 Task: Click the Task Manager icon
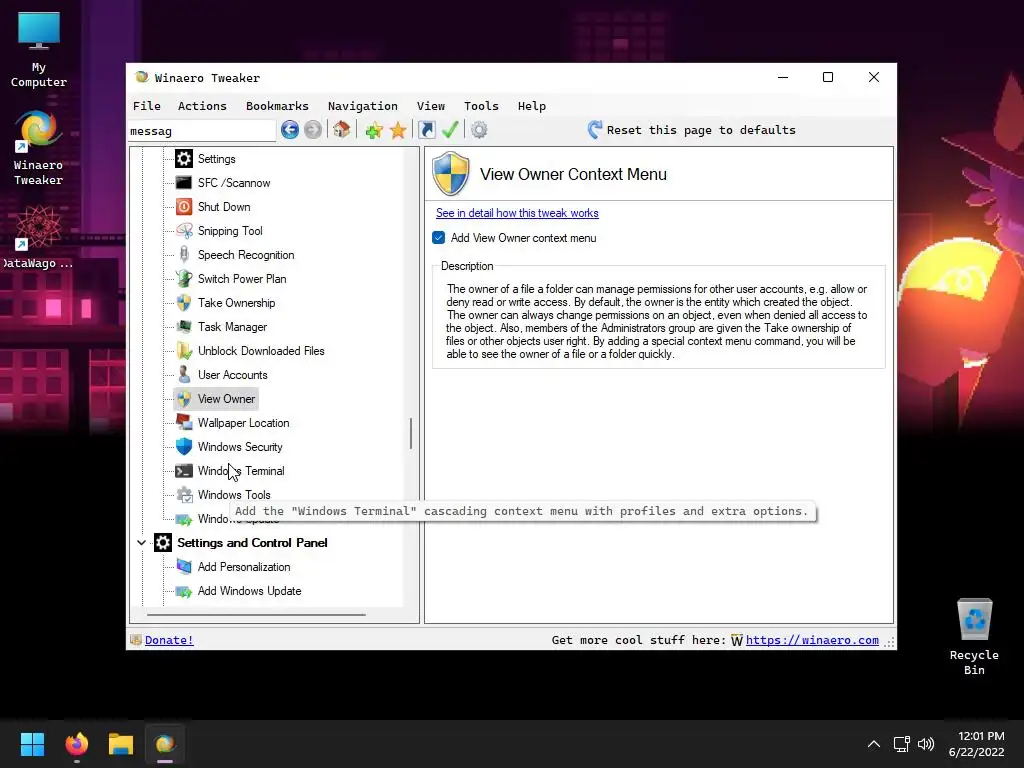click(184, 327)
